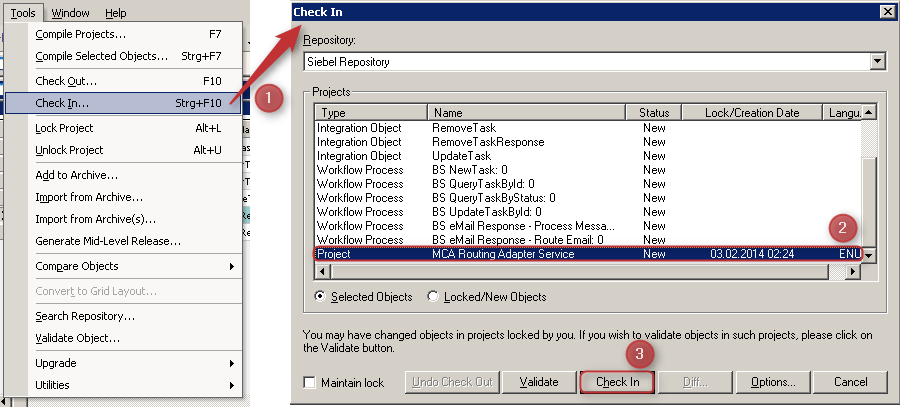The height and width of the screenshot is (407, 900).
Task: Click horizontal scrollbar left arrow
Action: click(x=322, y=270)
